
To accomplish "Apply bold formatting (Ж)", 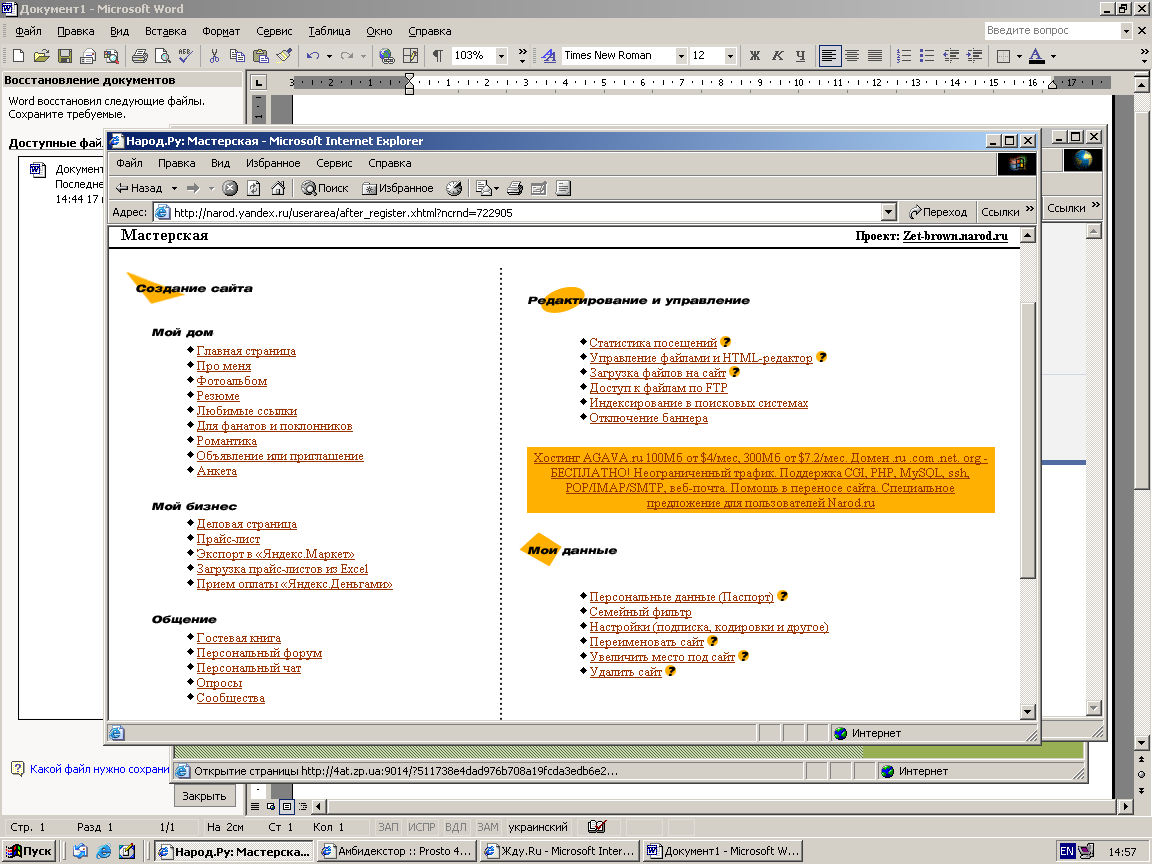I will tap(755, 55).
